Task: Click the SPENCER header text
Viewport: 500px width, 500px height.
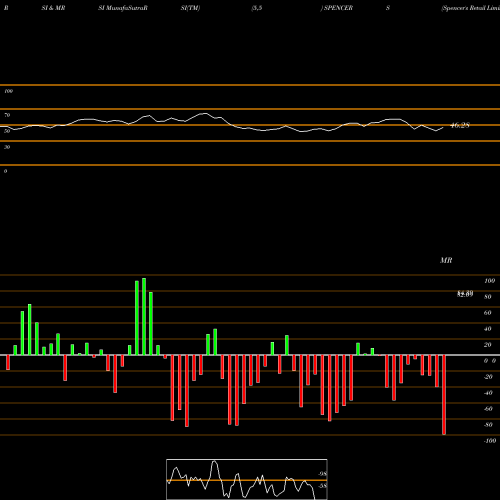Action: click(338, 8)
